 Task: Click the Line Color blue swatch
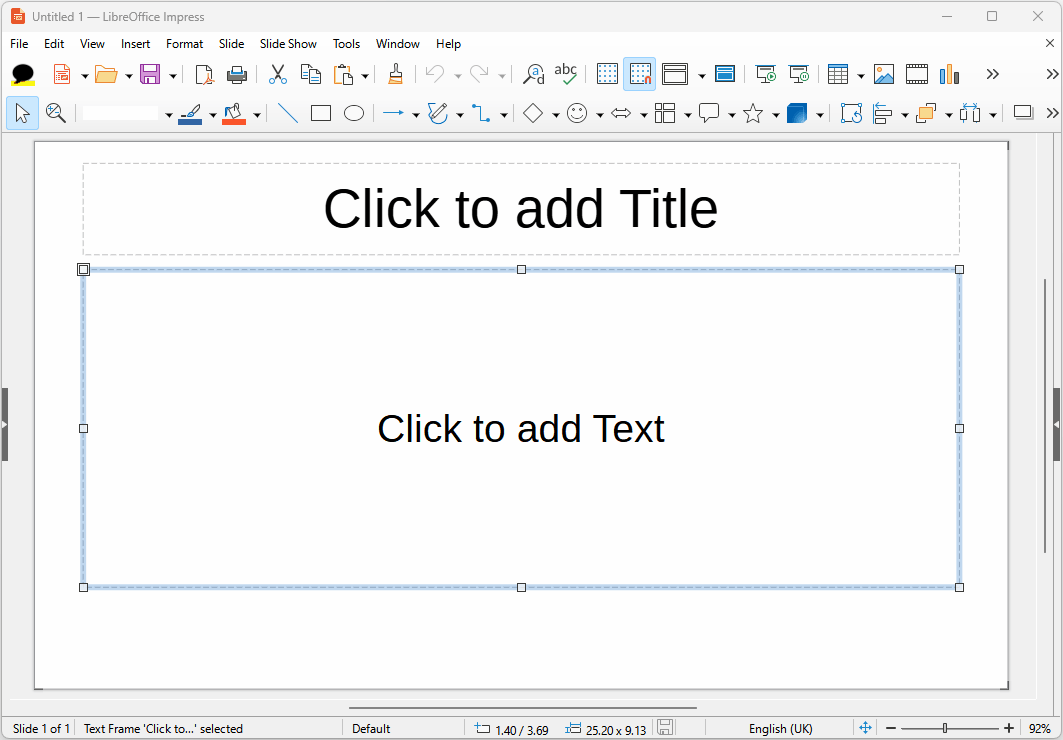[x=190, y=113]
